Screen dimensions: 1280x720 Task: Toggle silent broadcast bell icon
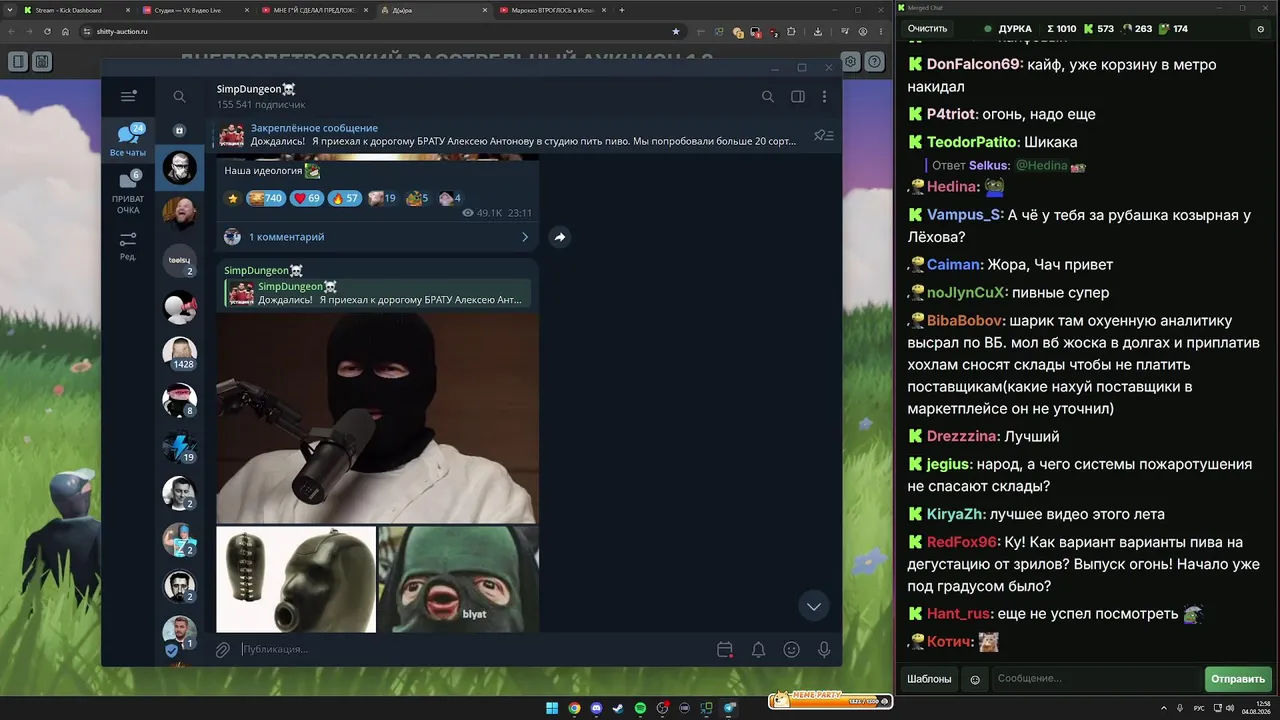pyautogui.click(x=759, y=650)
